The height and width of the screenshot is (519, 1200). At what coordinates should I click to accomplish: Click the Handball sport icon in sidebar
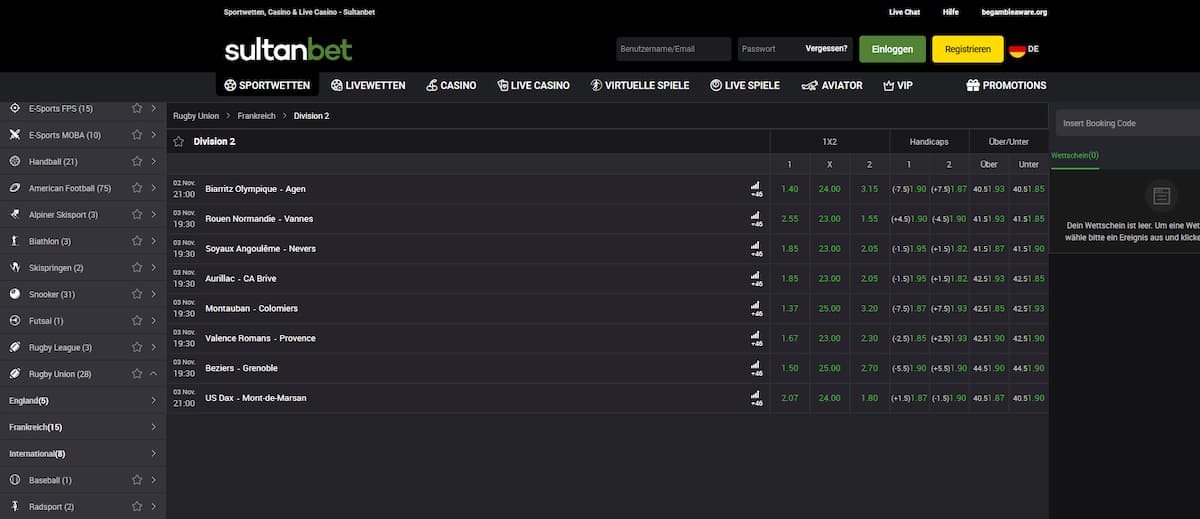click(15, 161)
